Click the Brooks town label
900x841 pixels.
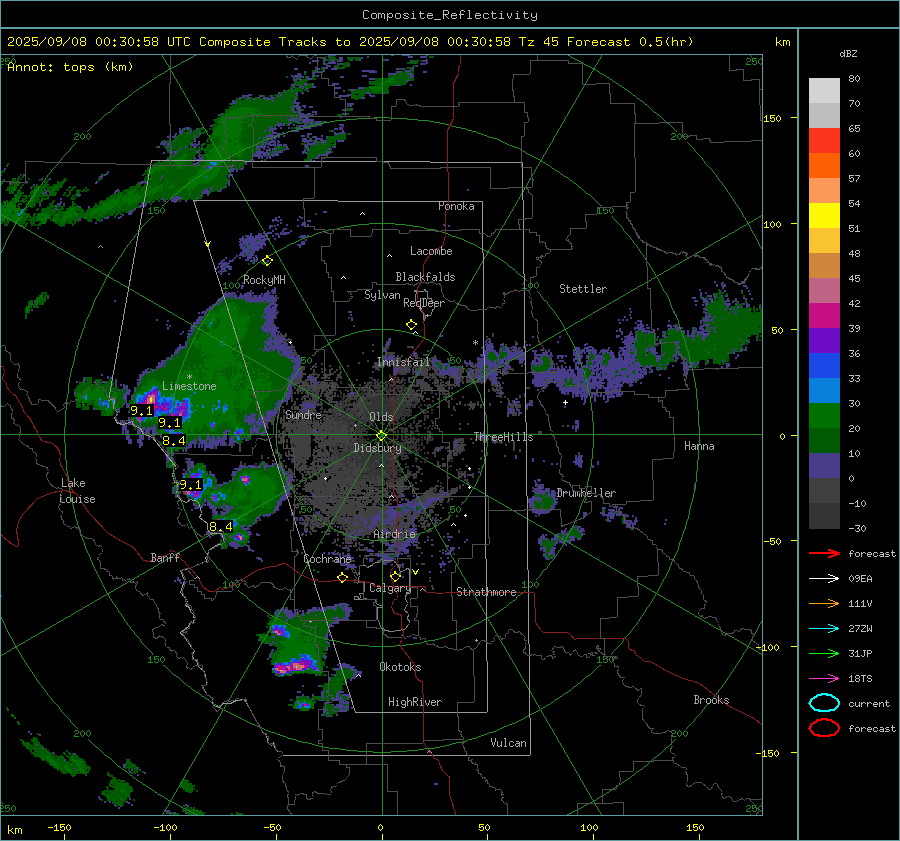pos(711,700)
